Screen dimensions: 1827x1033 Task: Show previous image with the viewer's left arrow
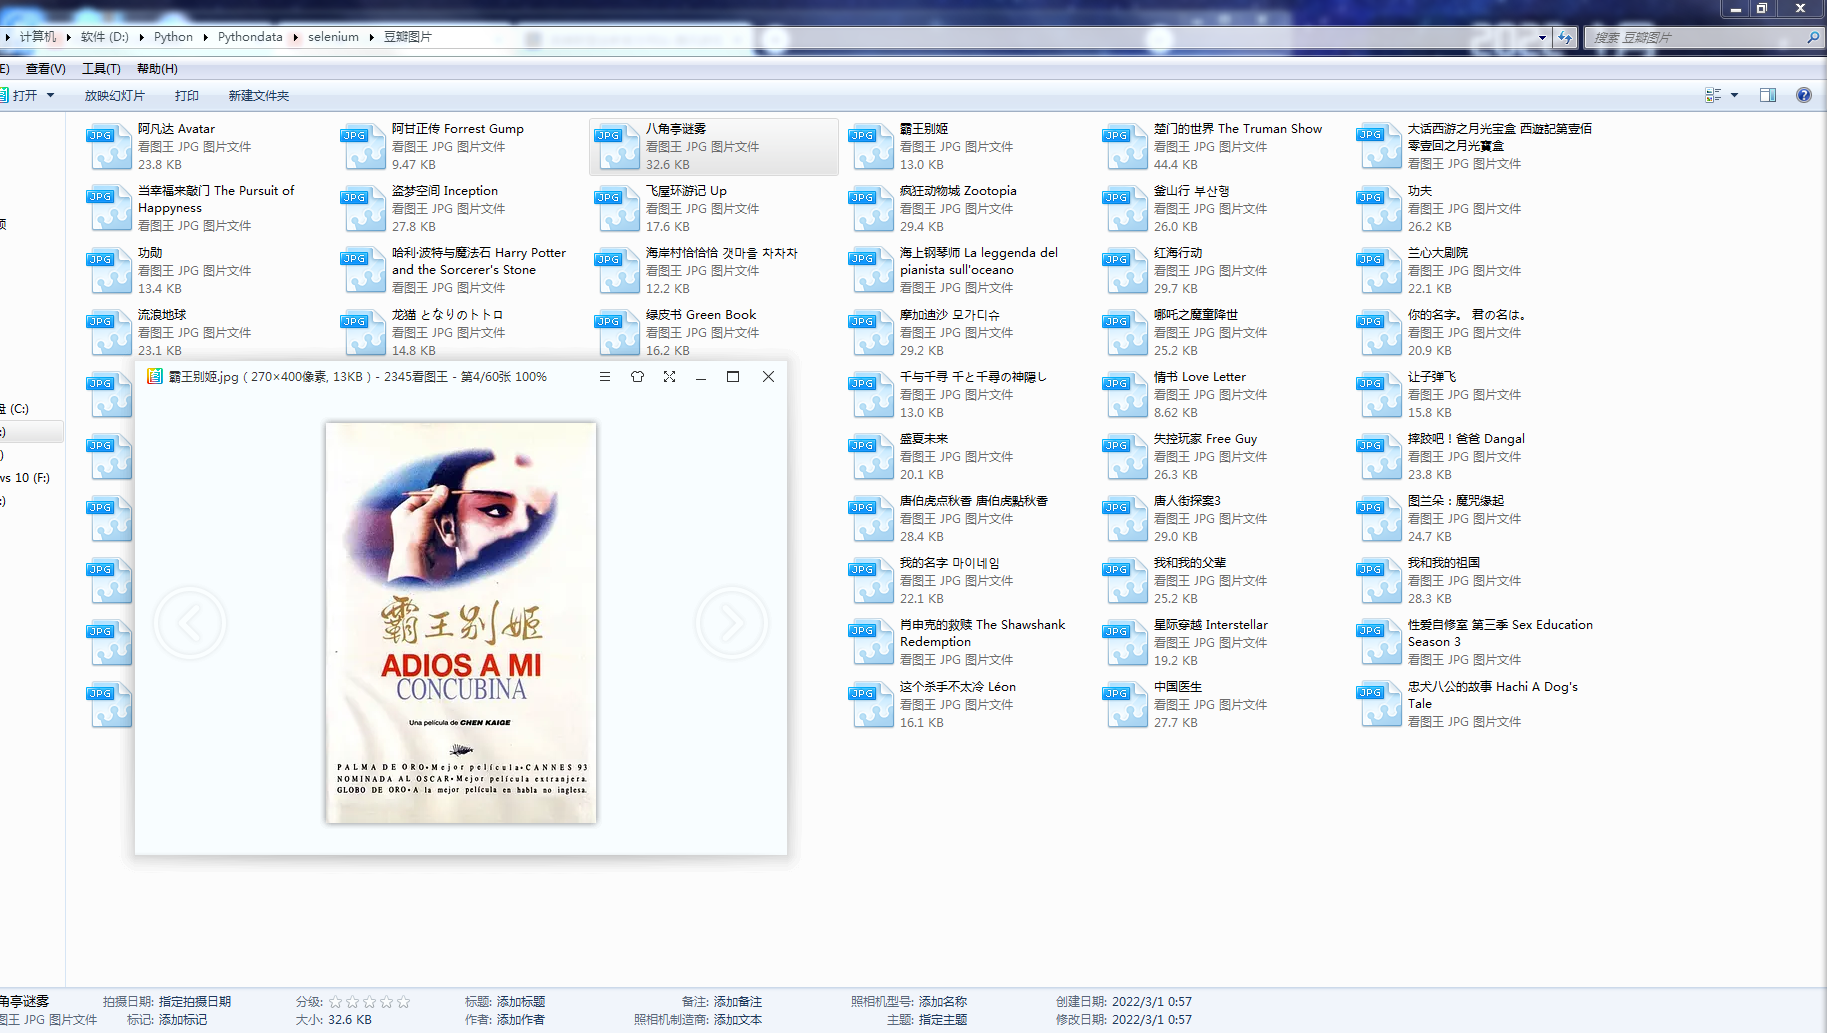[190, 623]
